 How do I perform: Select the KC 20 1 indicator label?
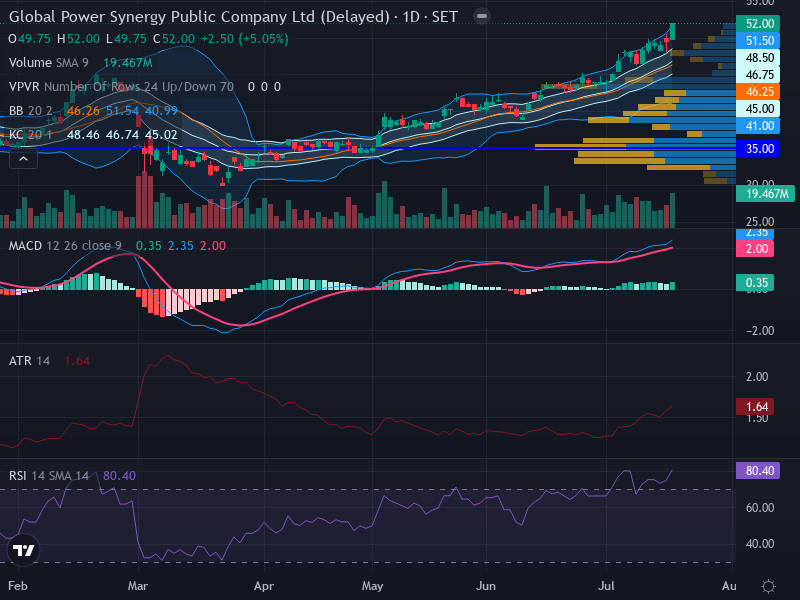[x=31, y=135]
